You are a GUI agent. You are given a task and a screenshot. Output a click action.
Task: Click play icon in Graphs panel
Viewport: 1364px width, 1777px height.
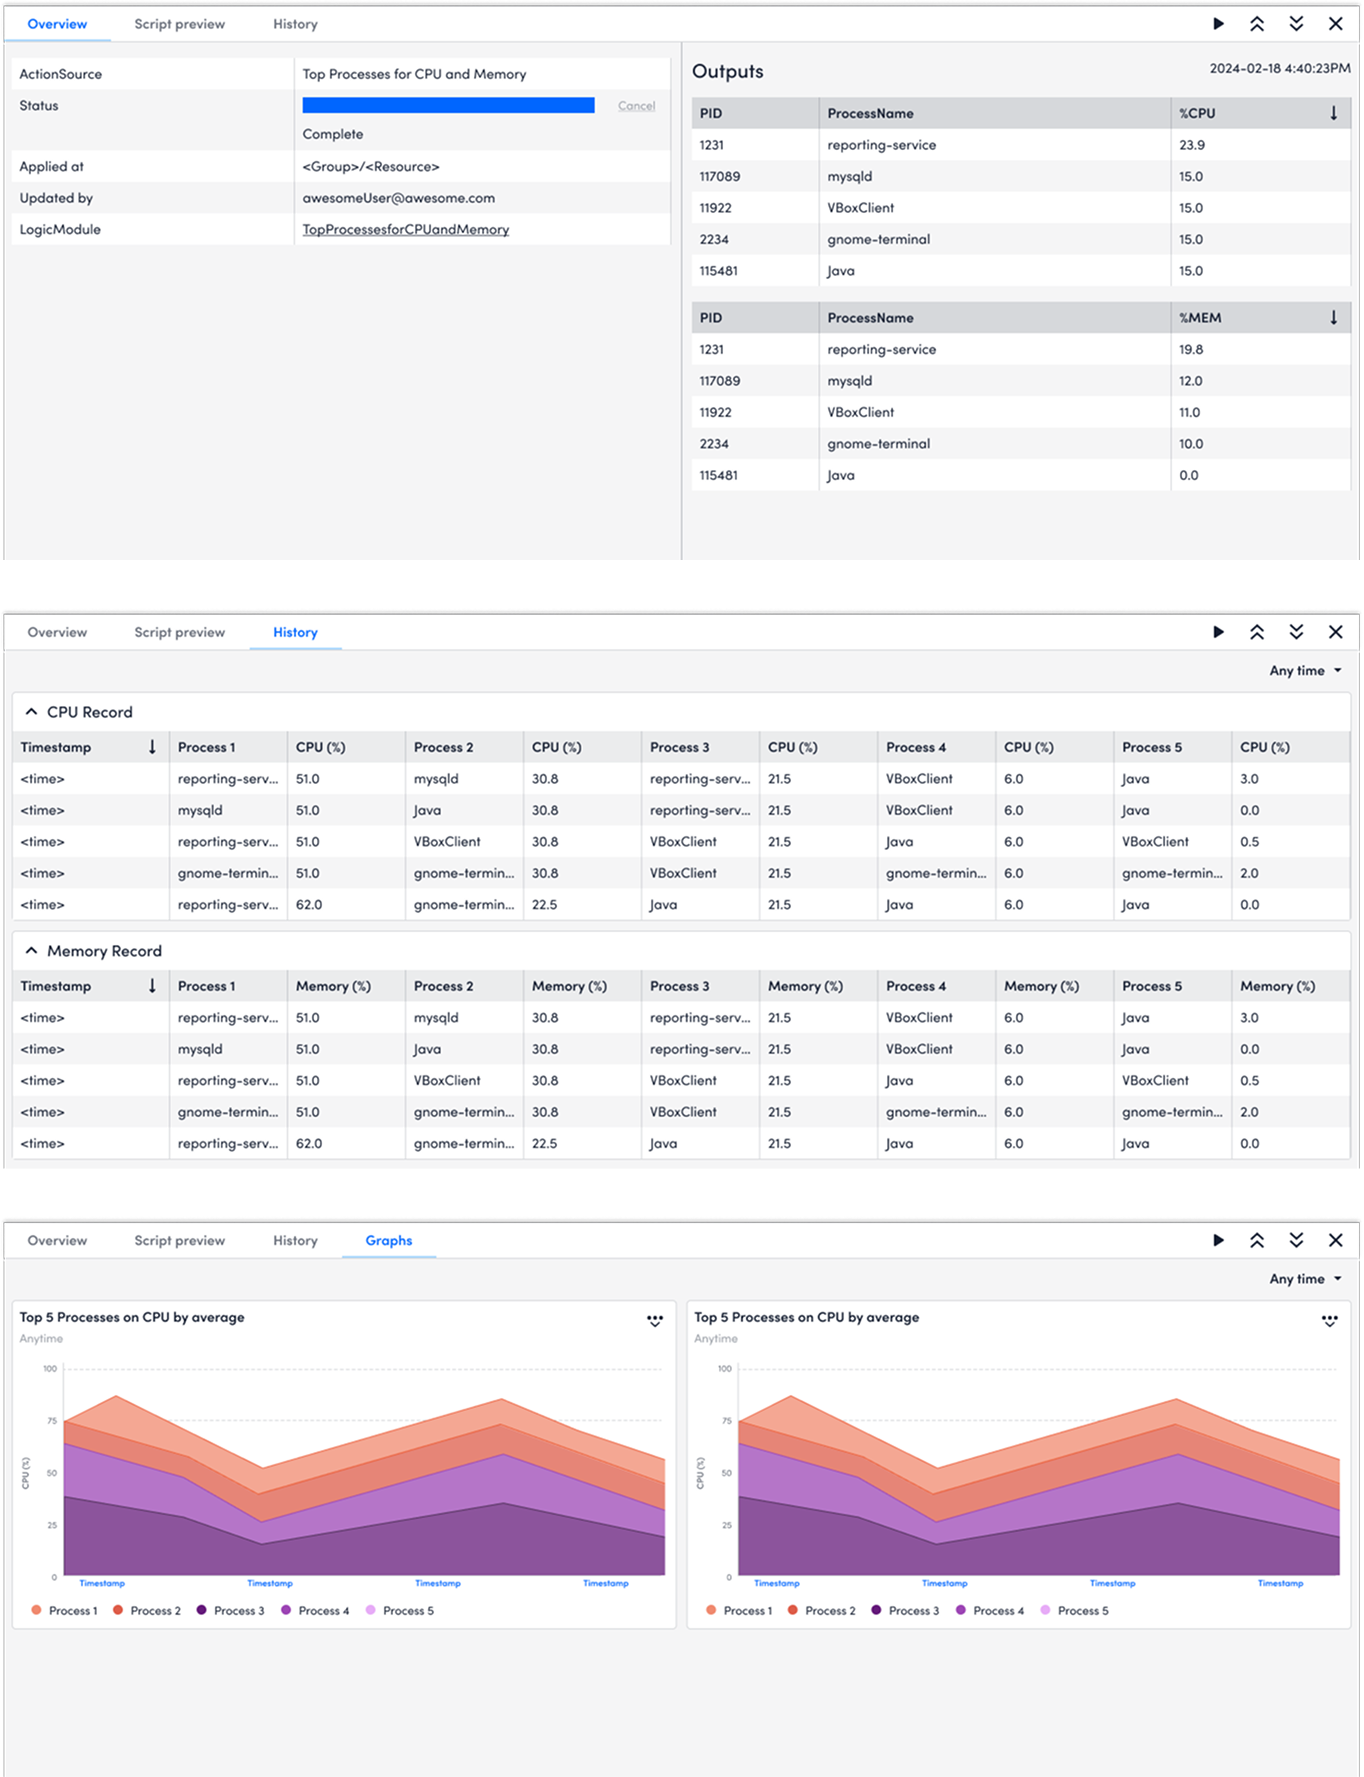(x=1218, y=1239)
